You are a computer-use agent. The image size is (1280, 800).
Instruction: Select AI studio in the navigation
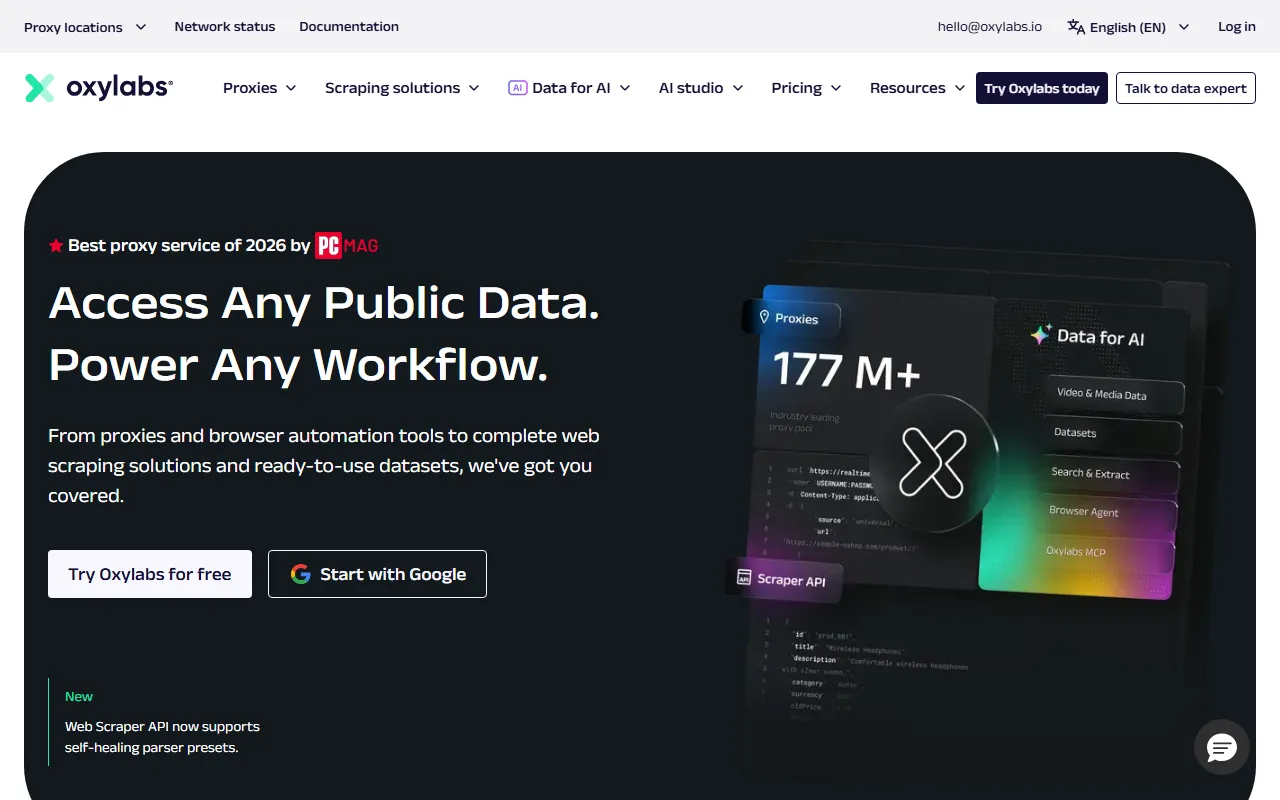[x=701, y=88]
